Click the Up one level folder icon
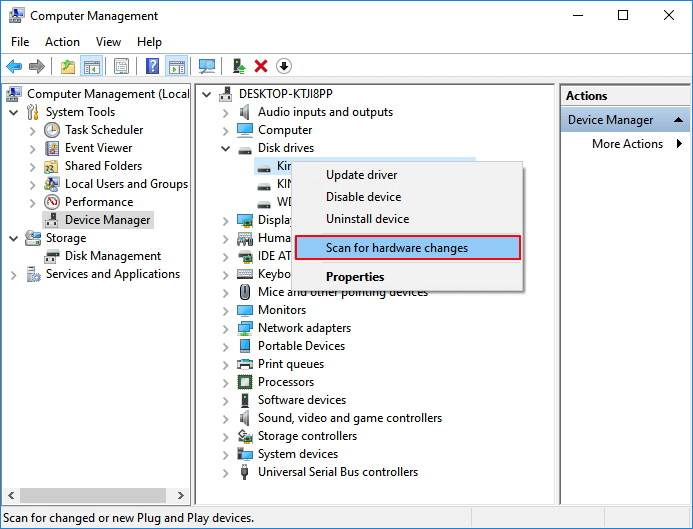 tap(67, 66)
